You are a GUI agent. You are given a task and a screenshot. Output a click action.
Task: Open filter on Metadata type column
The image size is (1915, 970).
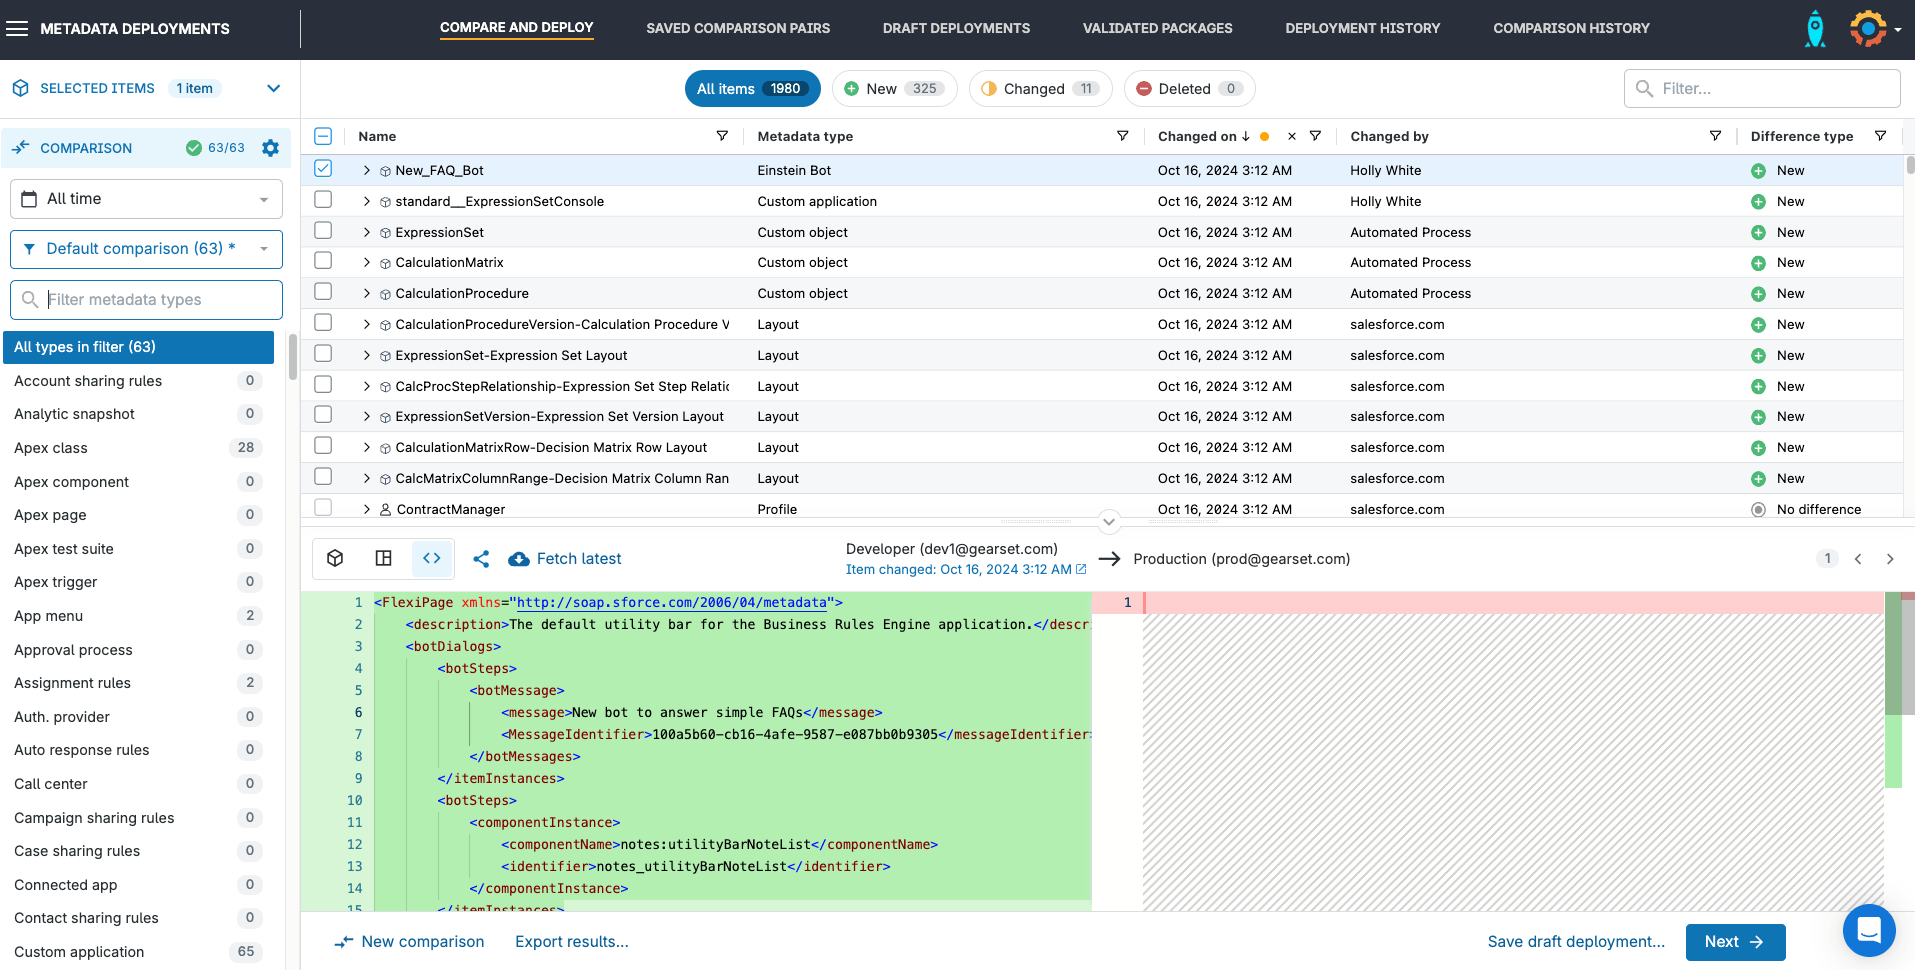point(1122,136)
